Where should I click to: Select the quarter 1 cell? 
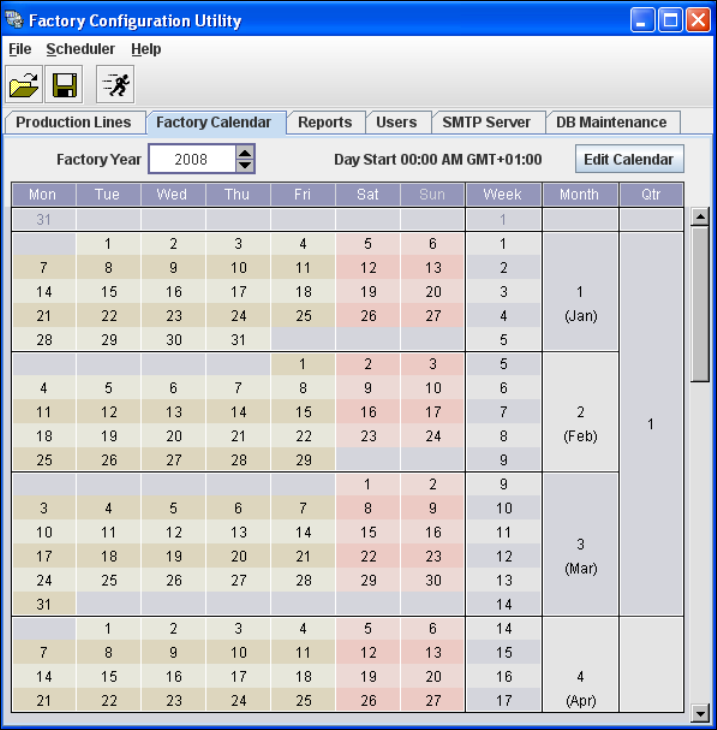[x=651, y=424]
